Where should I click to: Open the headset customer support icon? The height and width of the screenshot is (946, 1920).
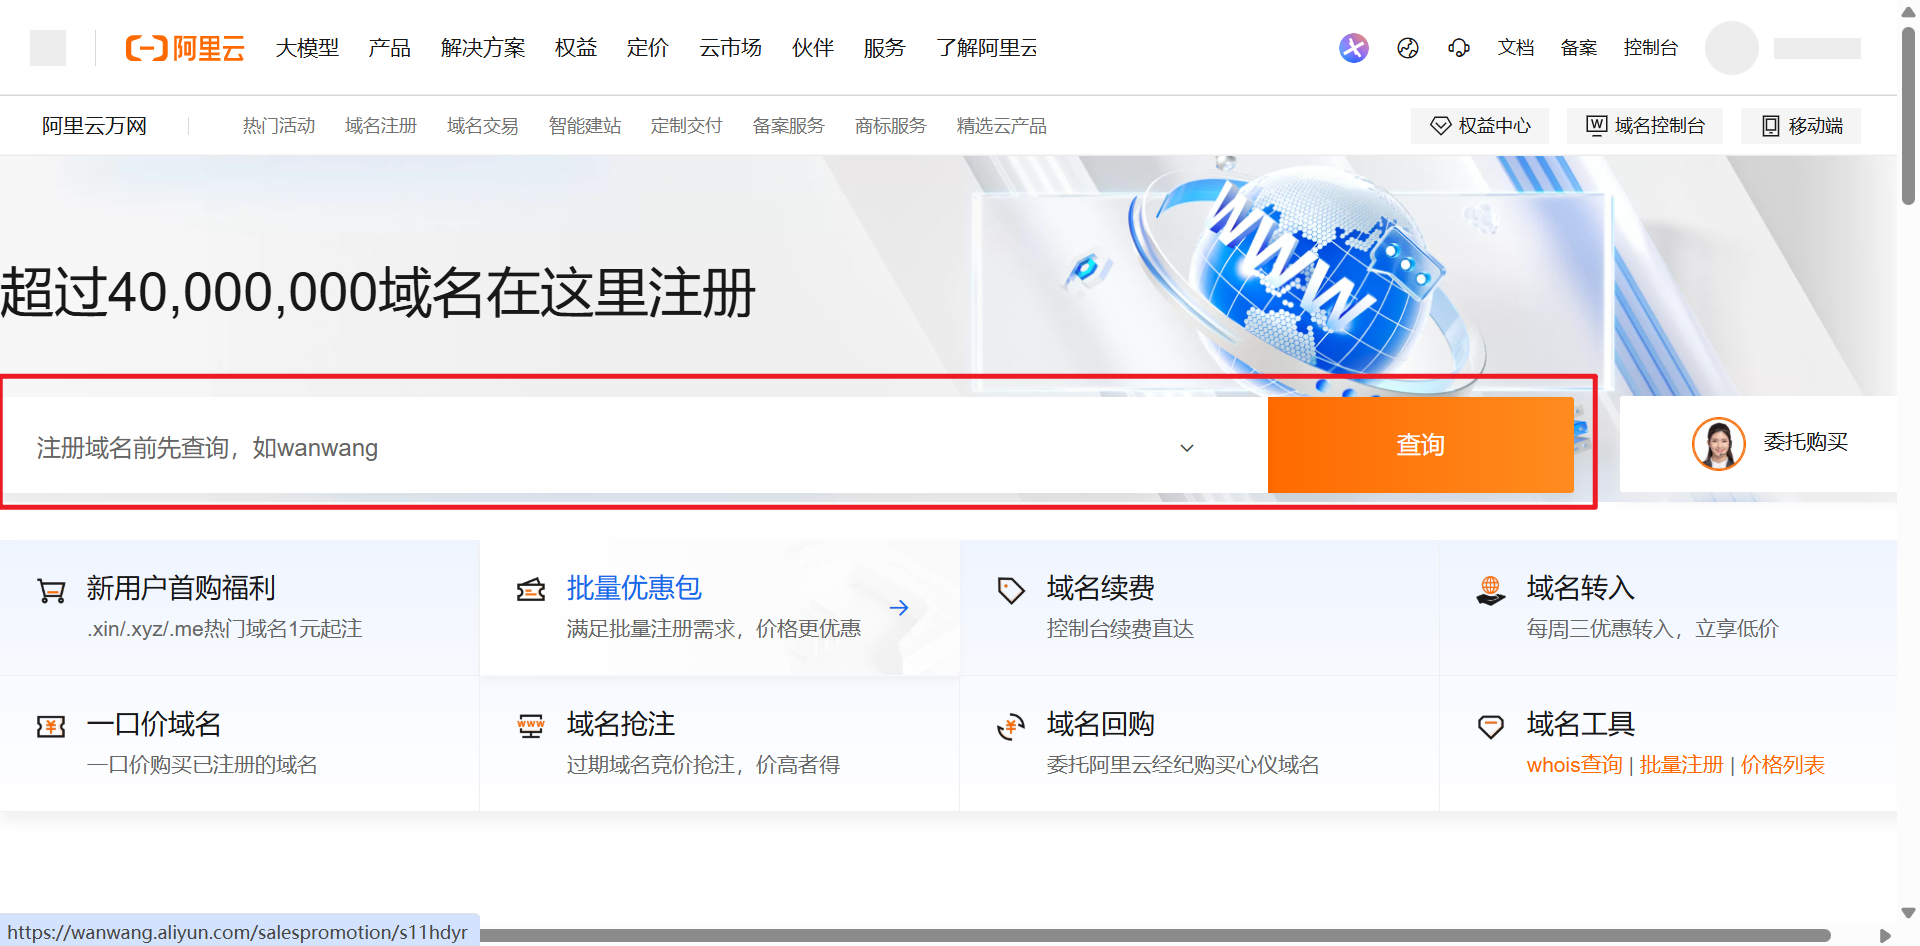[x=1459, y=48]
